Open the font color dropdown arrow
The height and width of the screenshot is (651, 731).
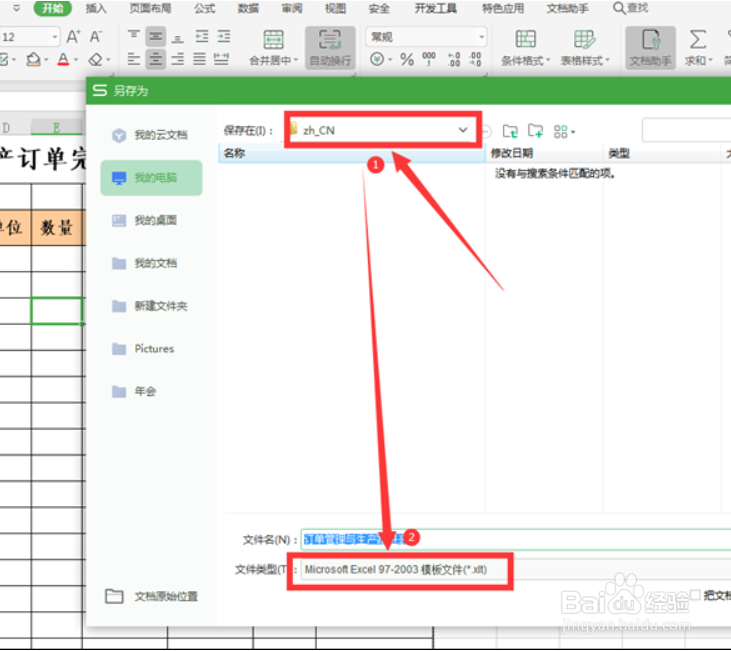point(76,60)
